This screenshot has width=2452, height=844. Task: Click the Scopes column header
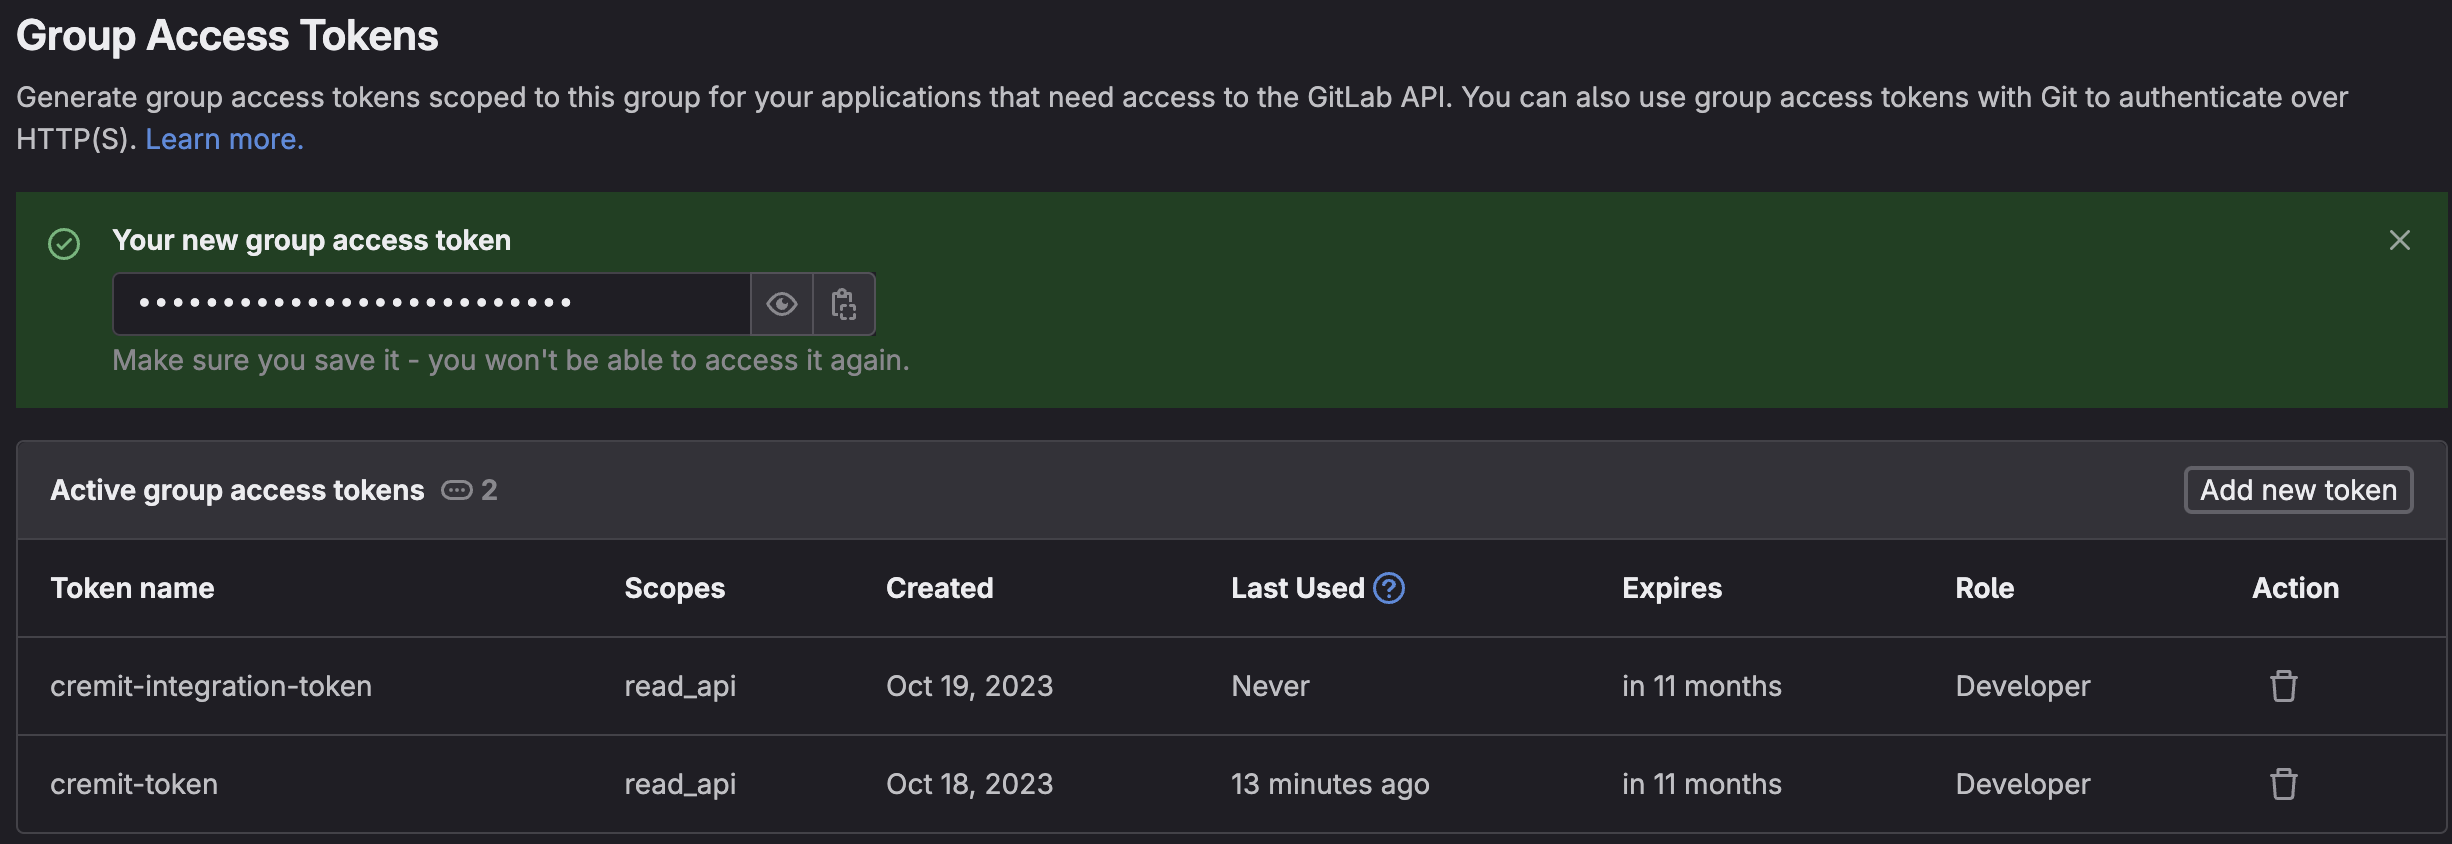675,589
